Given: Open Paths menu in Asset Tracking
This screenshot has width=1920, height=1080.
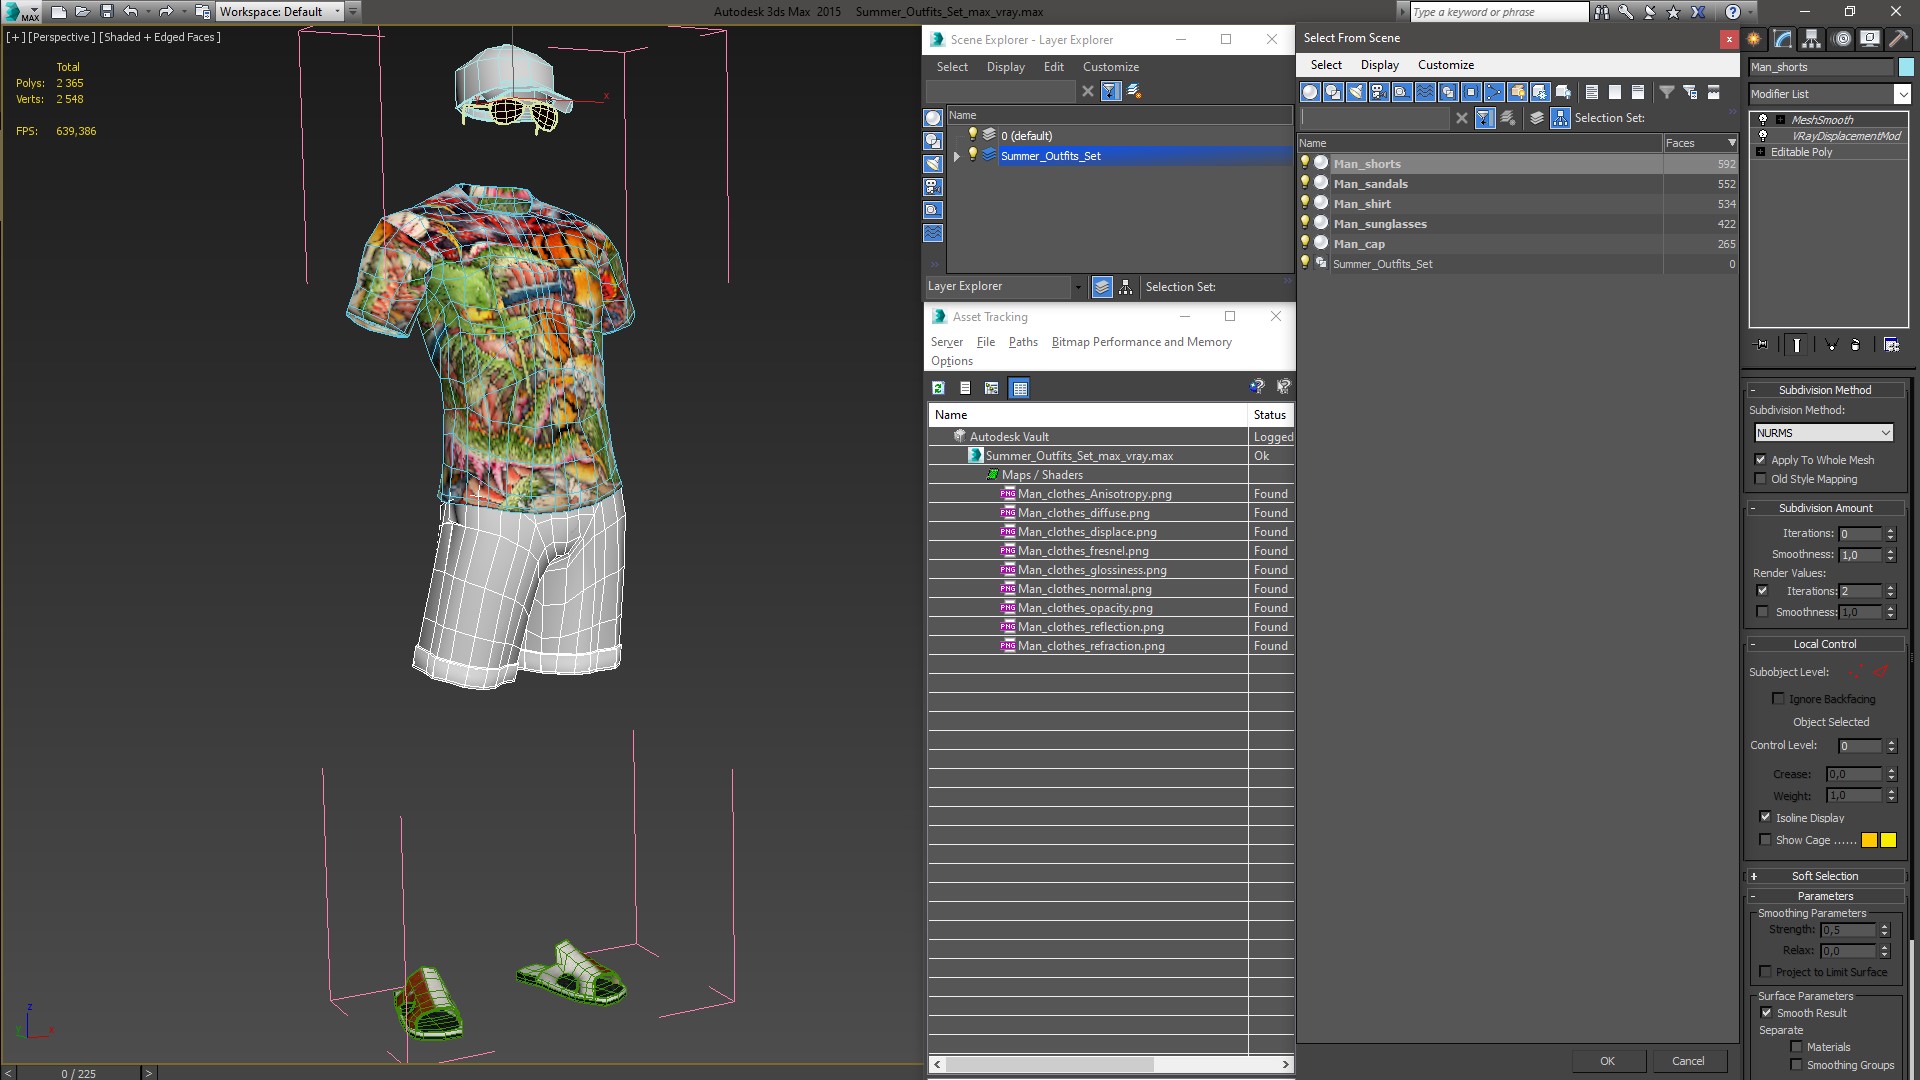Looking at the screenshot, I should click(x=1023, y=342).
